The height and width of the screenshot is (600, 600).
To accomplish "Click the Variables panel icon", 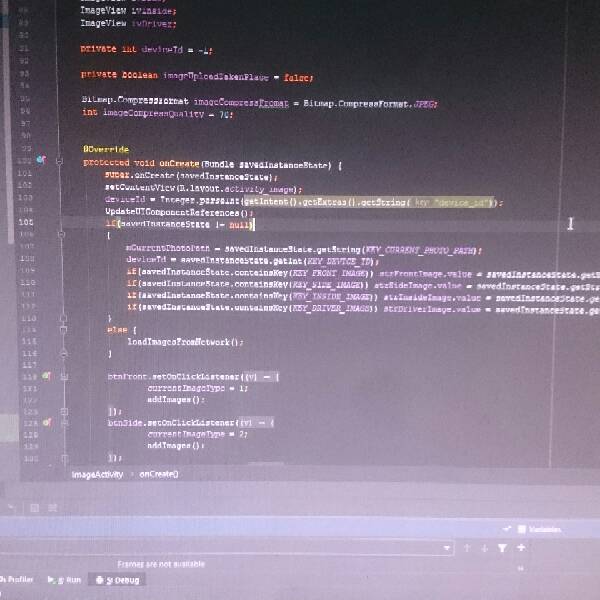I will click(x=520, y=529).
